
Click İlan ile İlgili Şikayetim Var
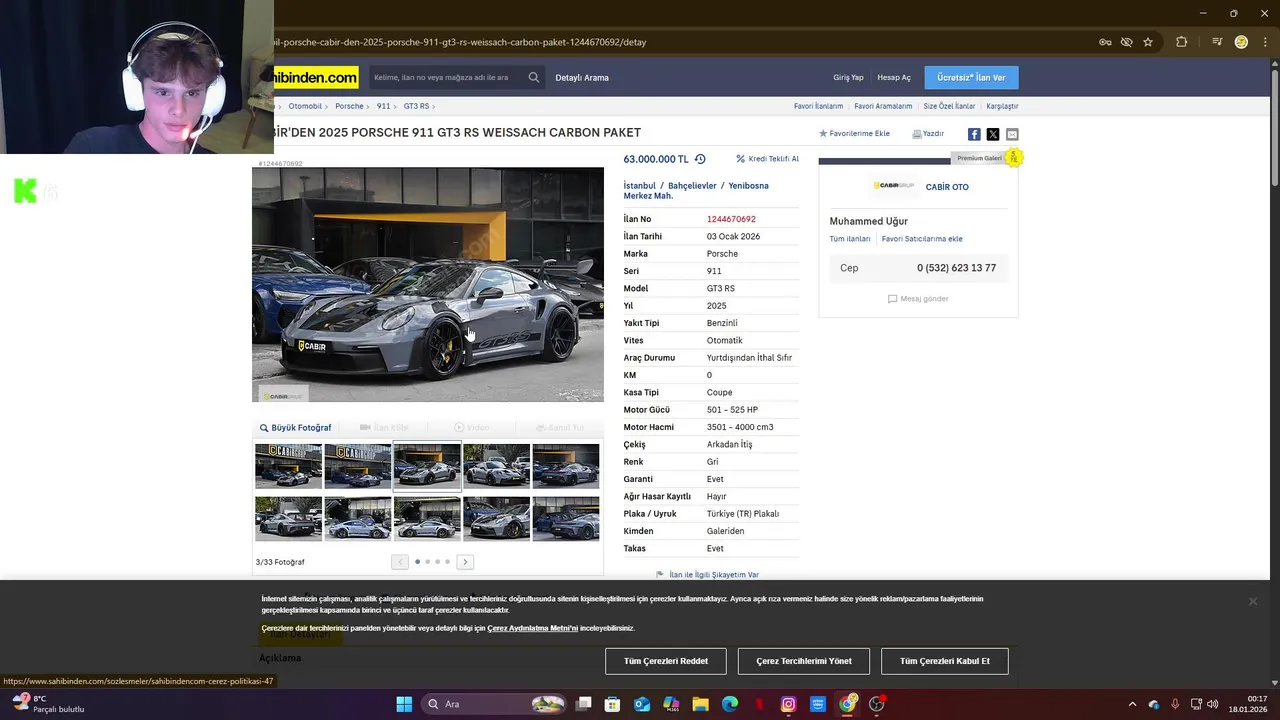(x=707, y=575)
